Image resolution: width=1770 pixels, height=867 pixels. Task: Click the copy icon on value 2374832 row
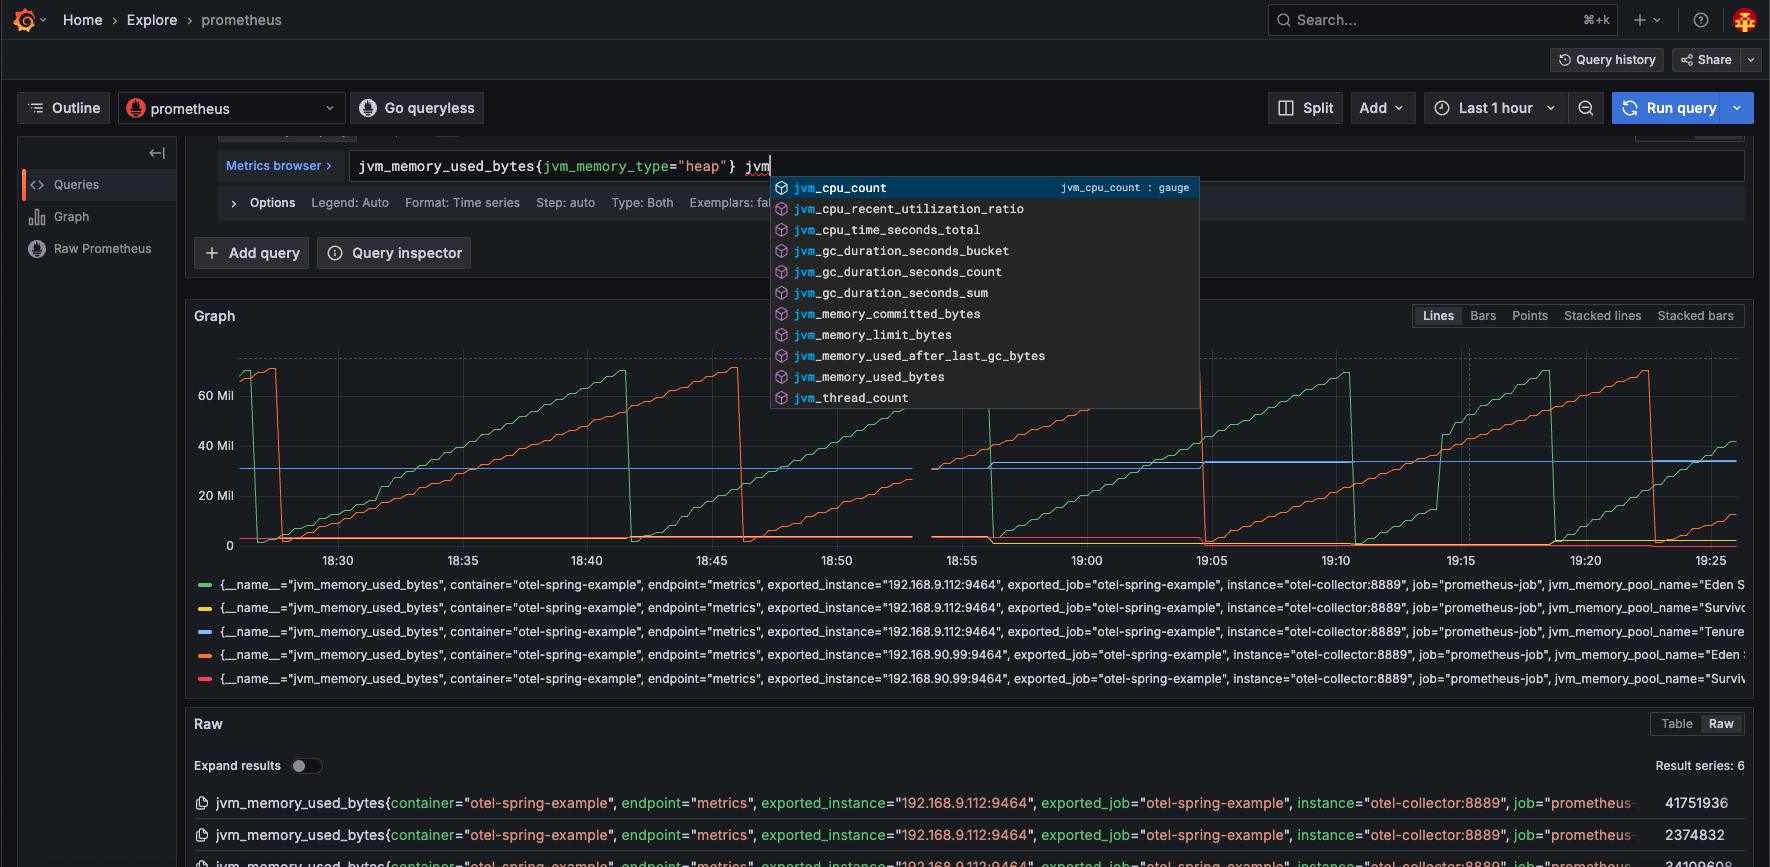pyautogui.click(x=202, y=835)
